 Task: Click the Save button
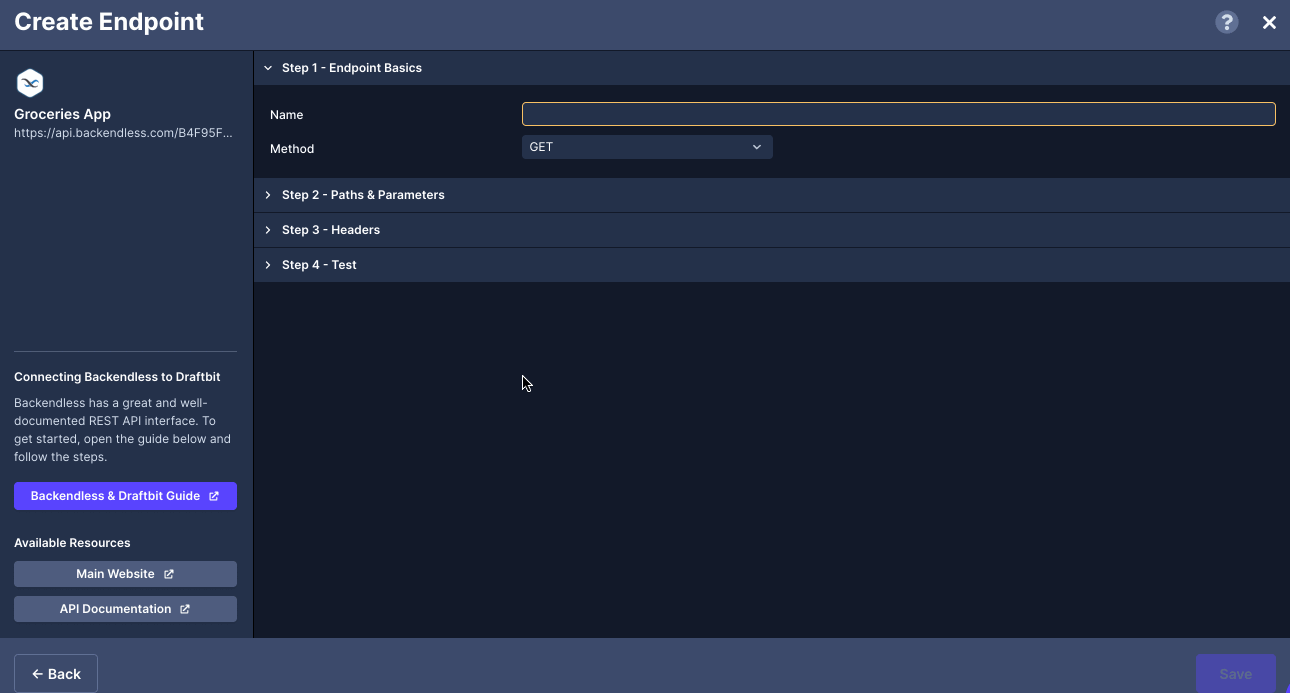(x=1236, y=674)
